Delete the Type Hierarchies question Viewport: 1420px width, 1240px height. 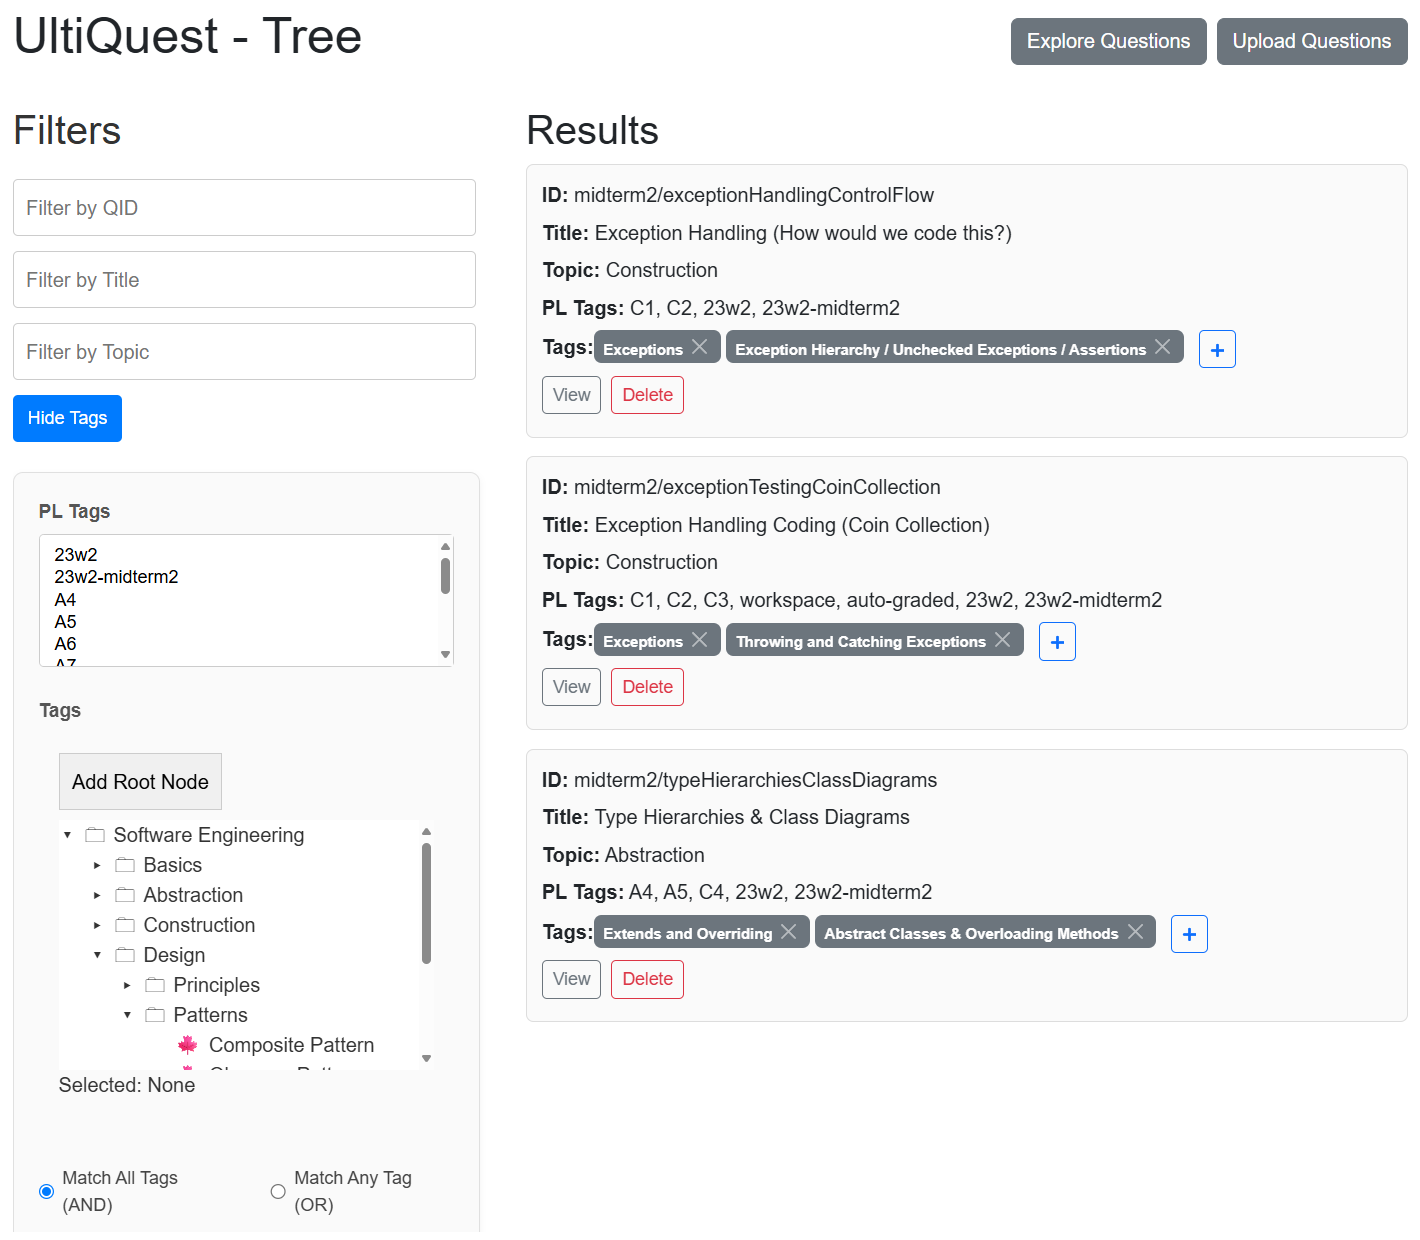647,979
